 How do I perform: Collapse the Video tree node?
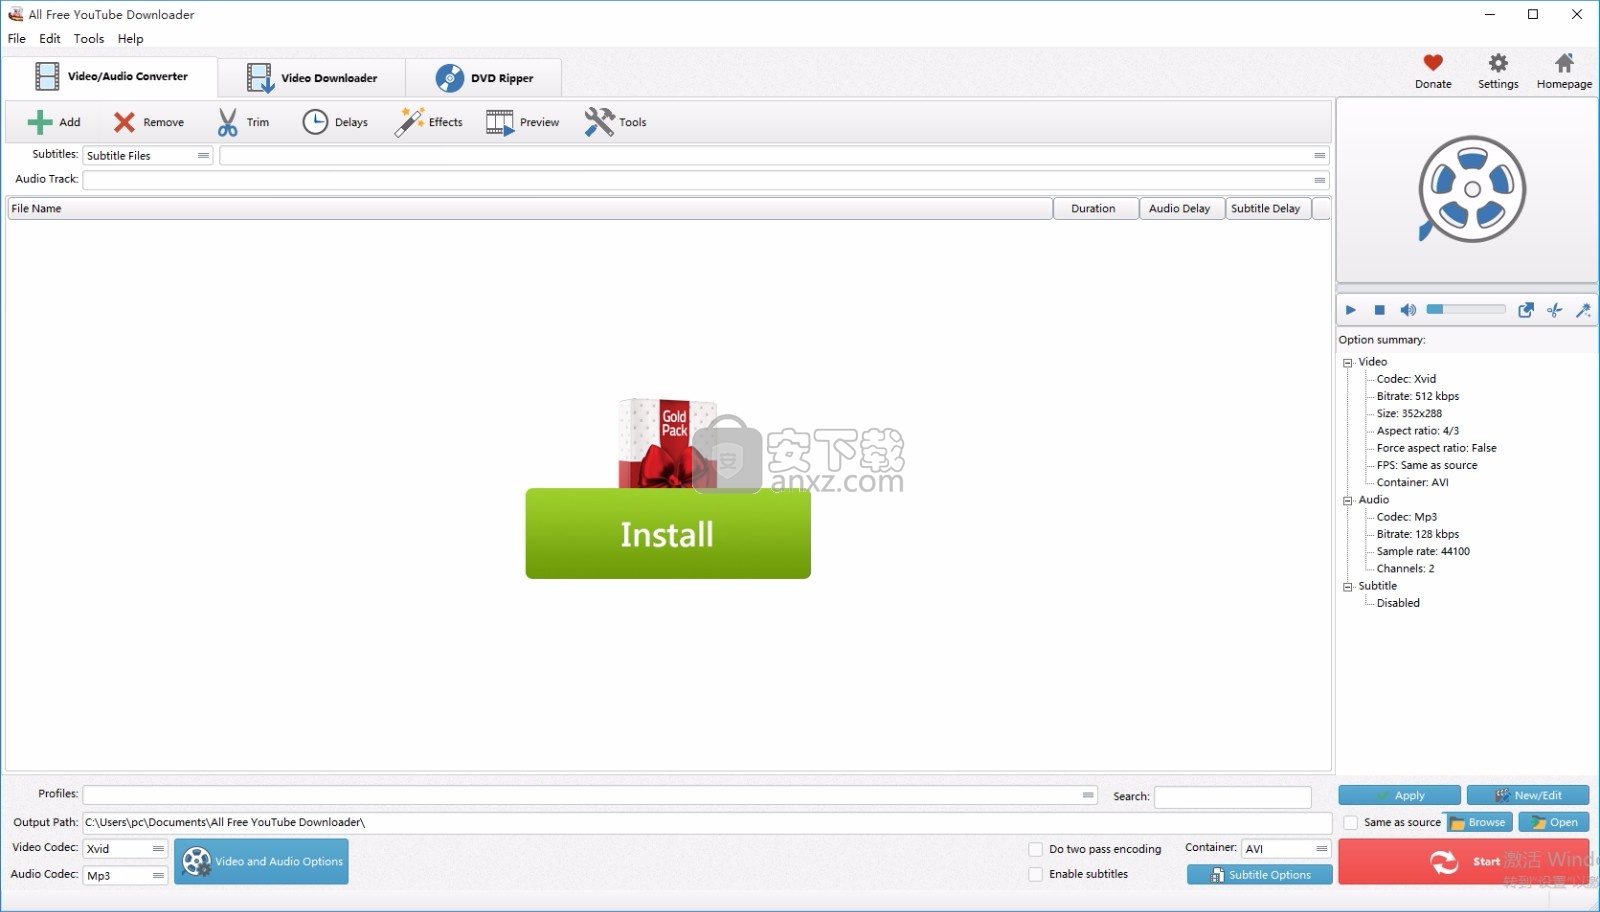[x=1348, y=363]
